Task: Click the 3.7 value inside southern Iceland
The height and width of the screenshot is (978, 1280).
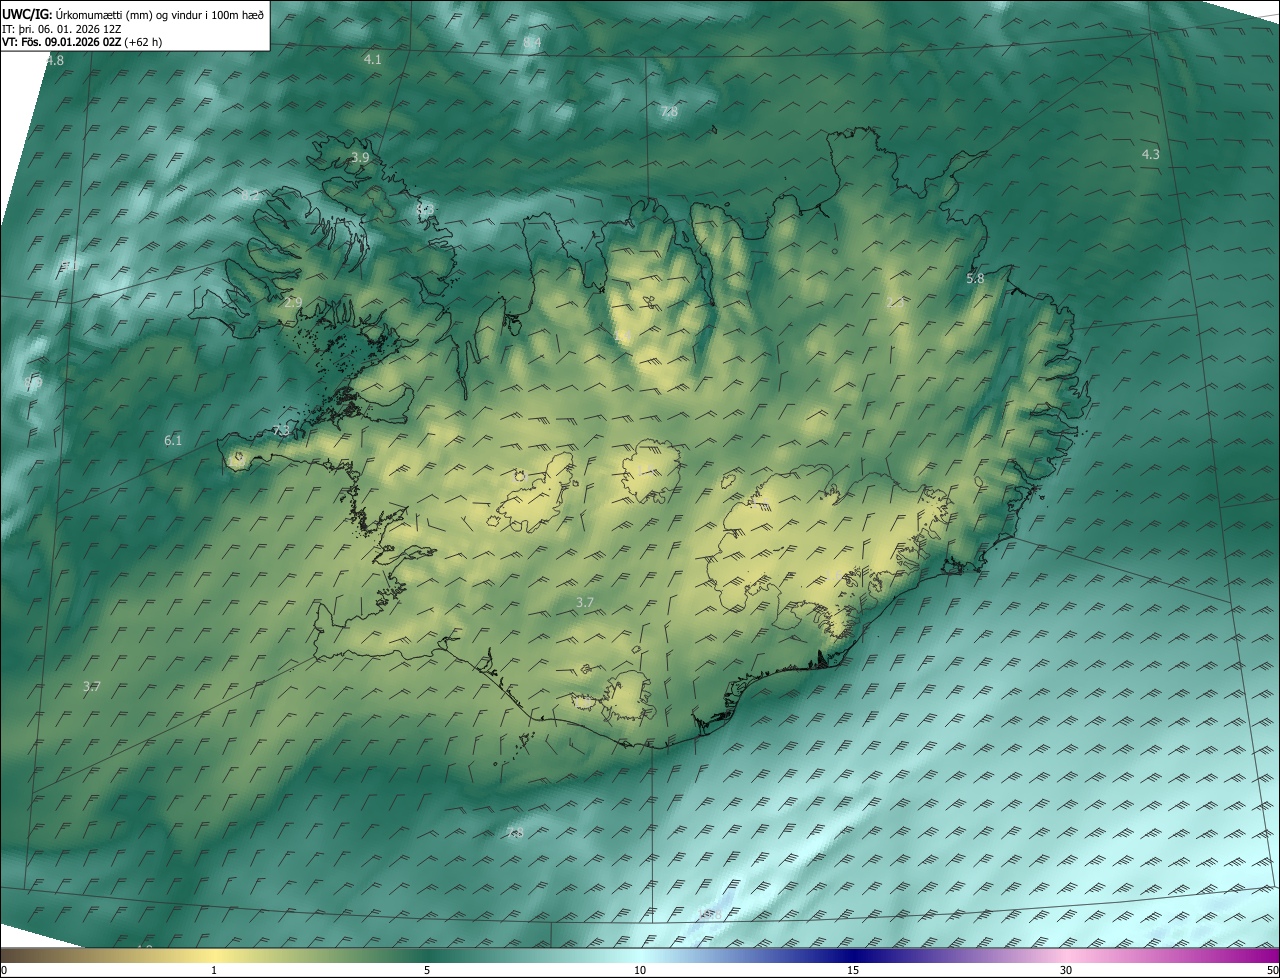Action: pos(585,602)
